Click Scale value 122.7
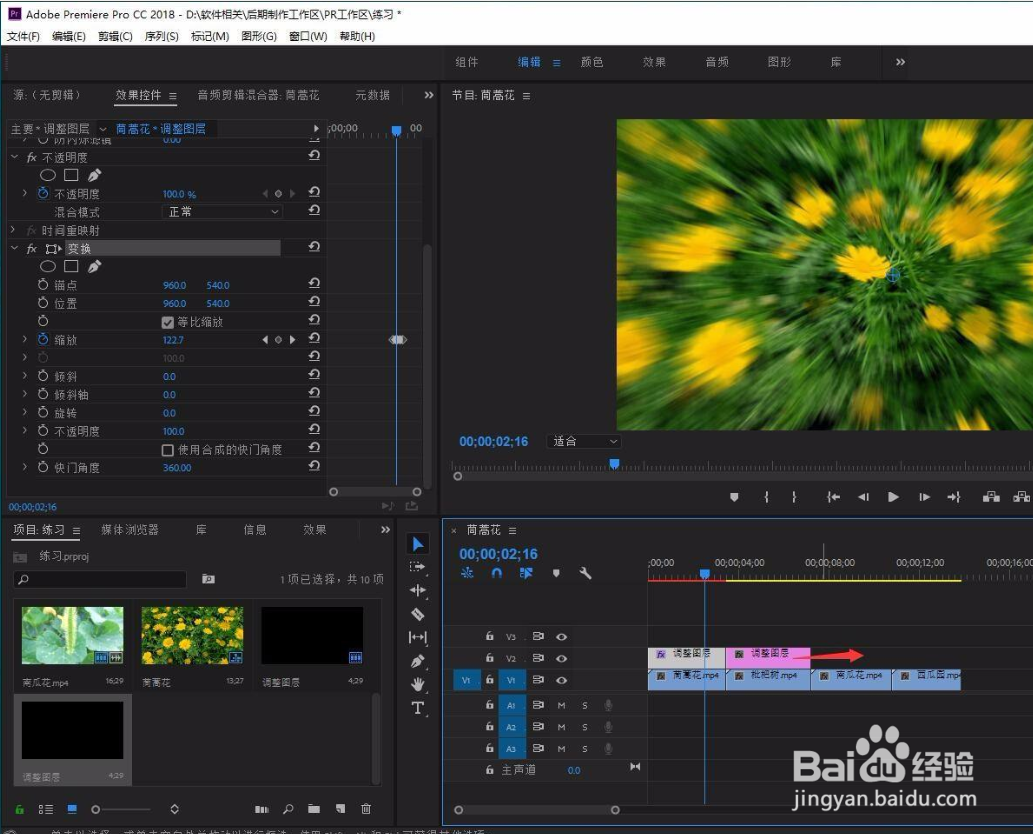This screenshot has width=1033, height=834. 173,340
